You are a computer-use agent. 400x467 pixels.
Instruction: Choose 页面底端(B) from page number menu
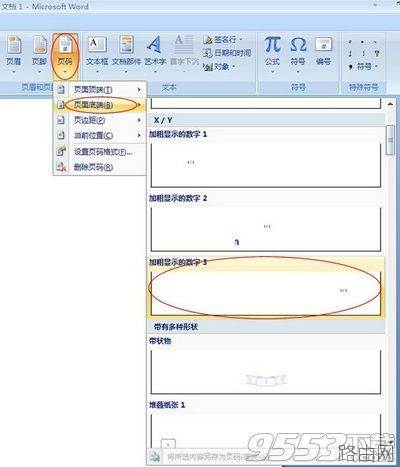tap(100, 105)
